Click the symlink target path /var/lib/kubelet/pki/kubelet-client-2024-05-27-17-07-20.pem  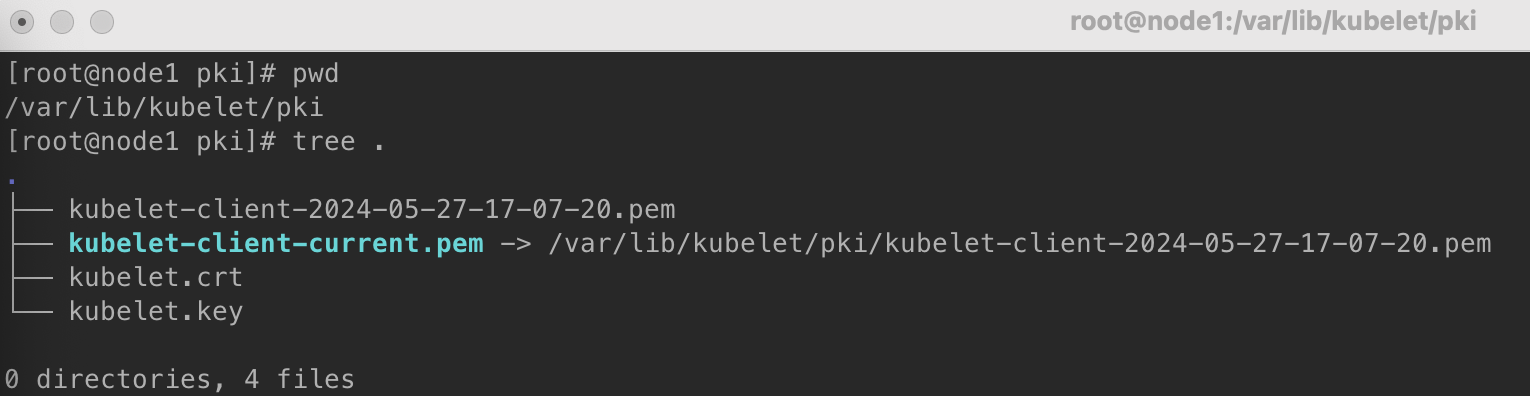coord(1020,243)
